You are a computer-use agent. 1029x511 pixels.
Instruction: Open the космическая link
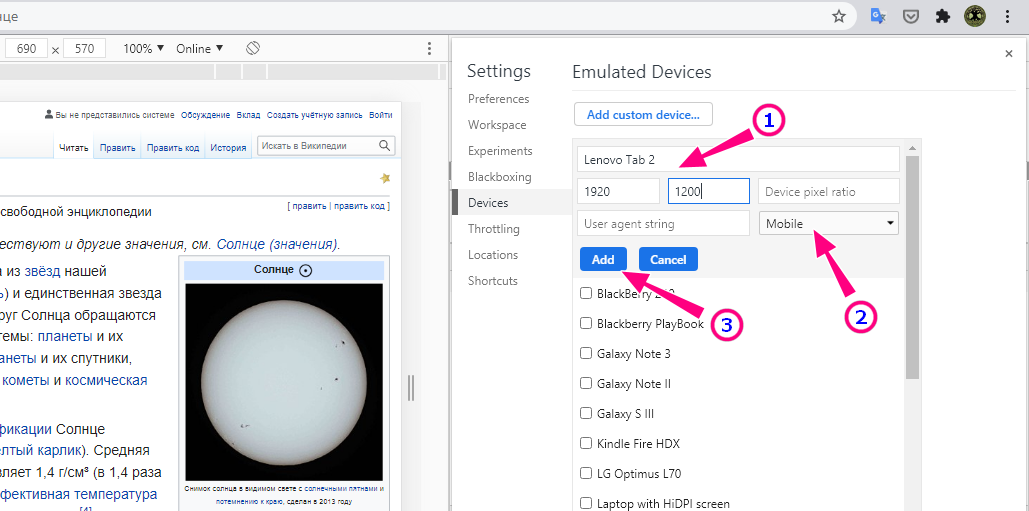(x=106, y=380)
